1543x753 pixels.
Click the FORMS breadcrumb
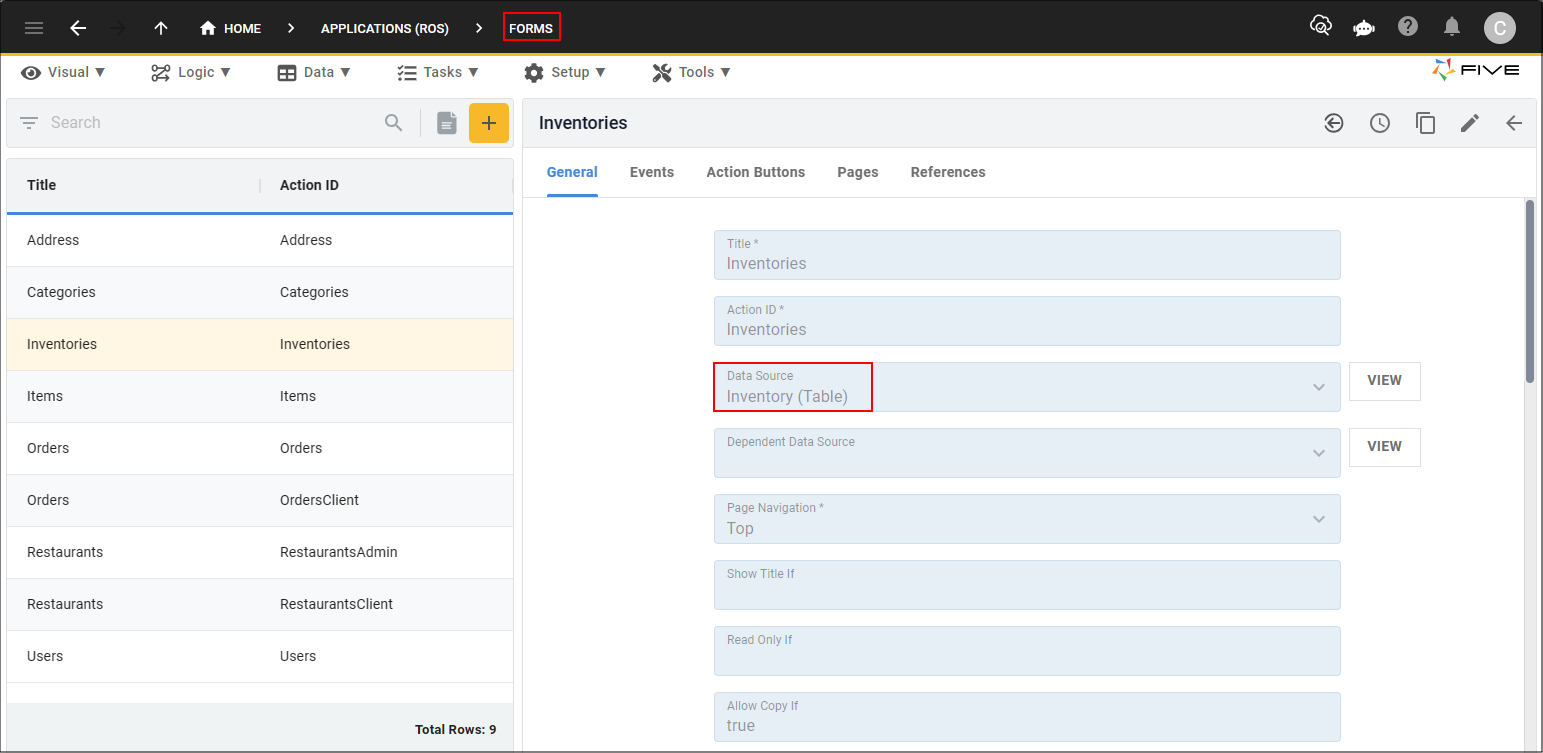click(x=531, y=28)
